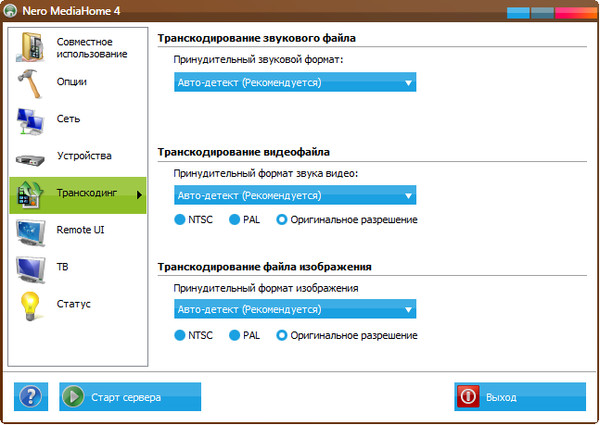Select PAL under image file transcoding
The height and width of the screenshot is (425, 600).
pyautogui.click(x=235, y=336)
